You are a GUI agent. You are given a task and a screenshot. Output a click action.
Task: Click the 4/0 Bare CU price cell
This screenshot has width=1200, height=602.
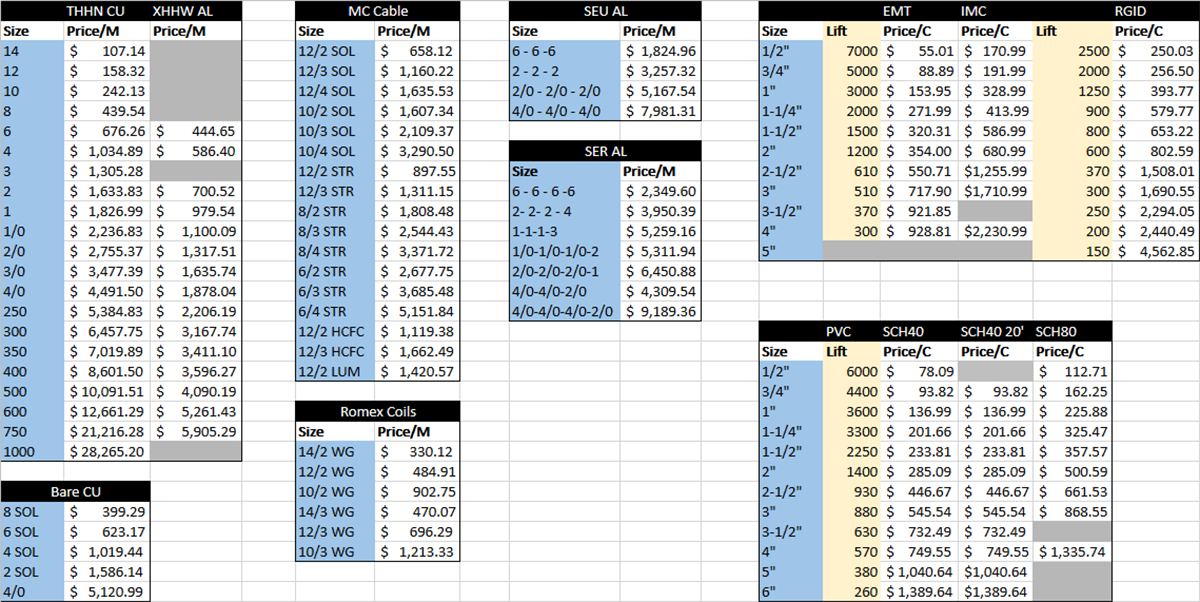tap(105, 591)
